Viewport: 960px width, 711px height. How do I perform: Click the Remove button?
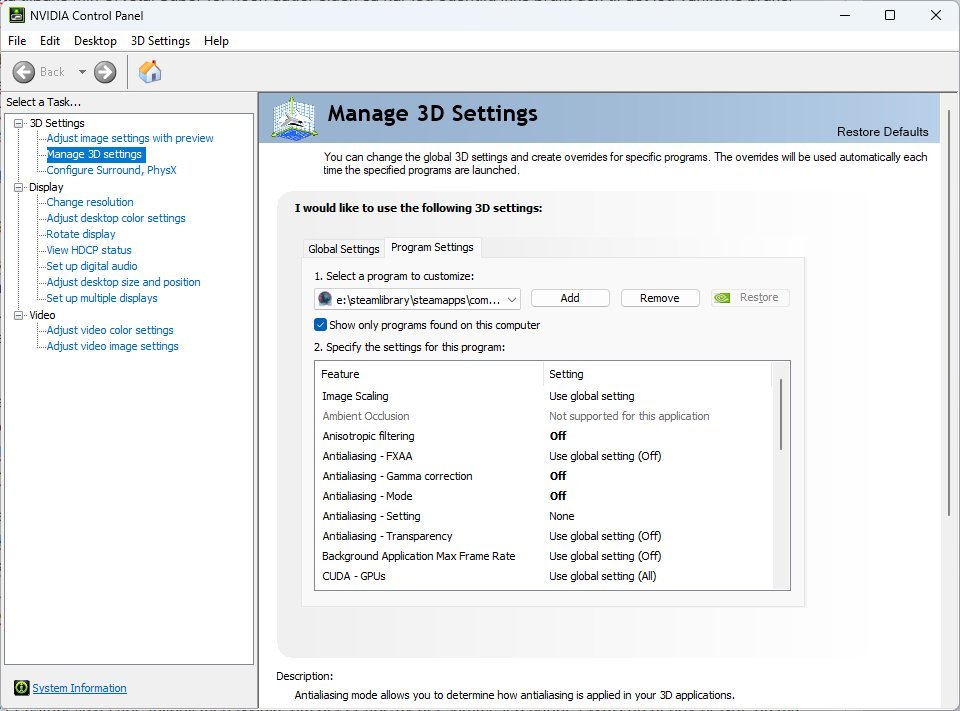659,298
